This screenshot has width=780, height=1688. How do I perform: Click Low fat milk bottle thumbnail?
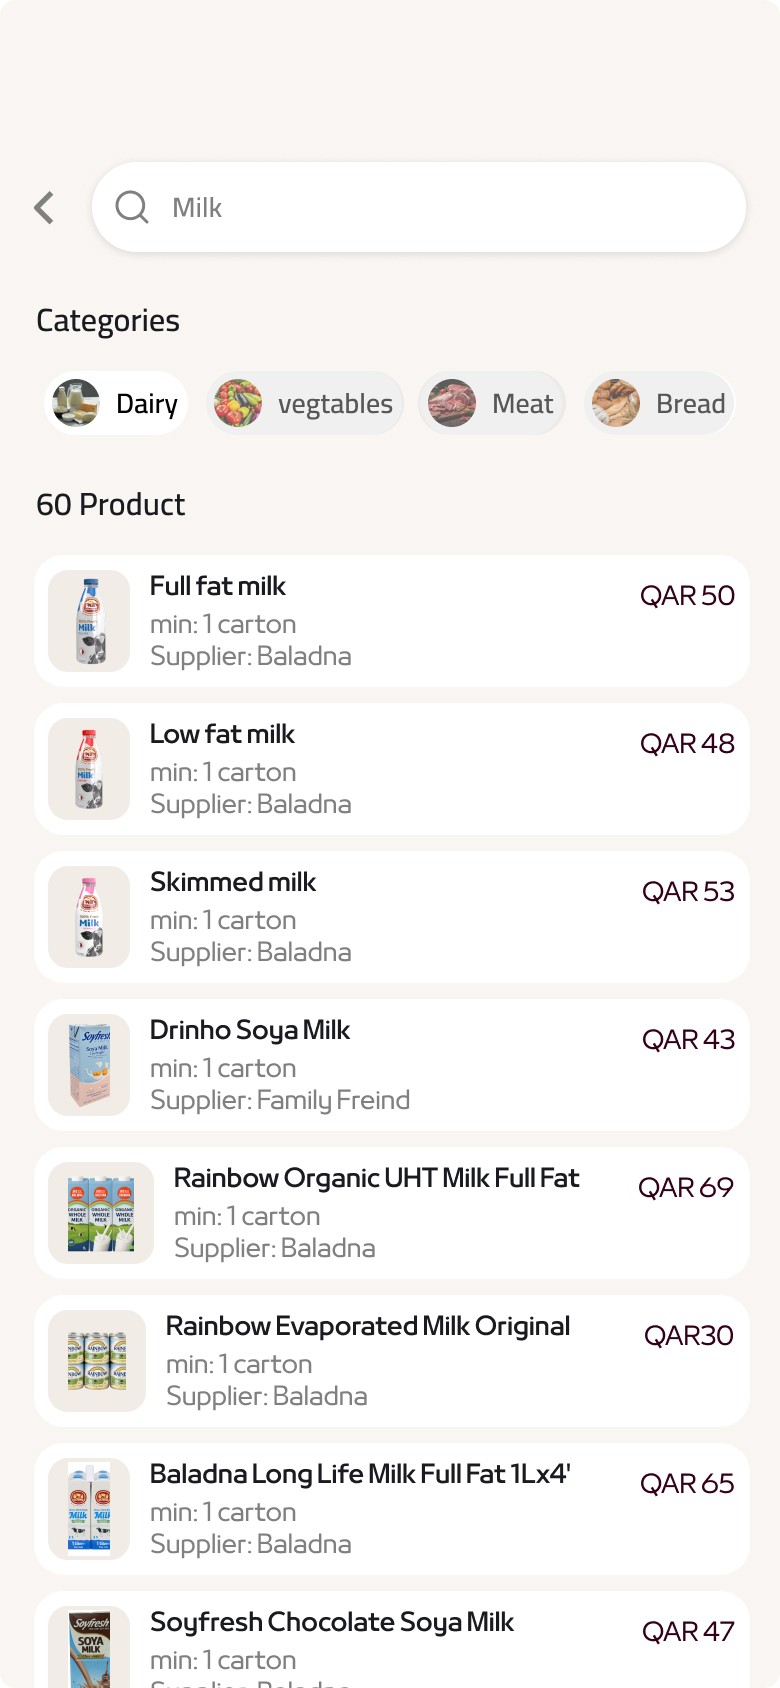89,769
